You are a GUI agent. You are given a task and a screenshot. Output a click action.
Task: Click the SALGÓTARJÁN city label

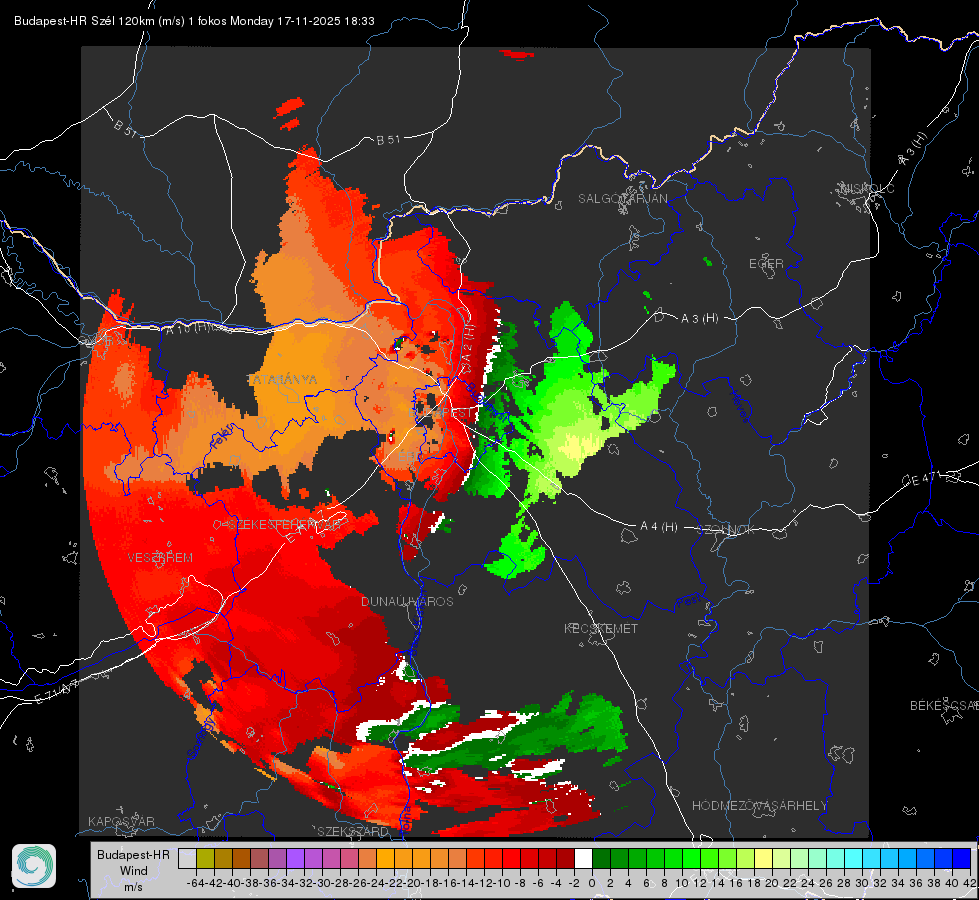tap(622, 199)
